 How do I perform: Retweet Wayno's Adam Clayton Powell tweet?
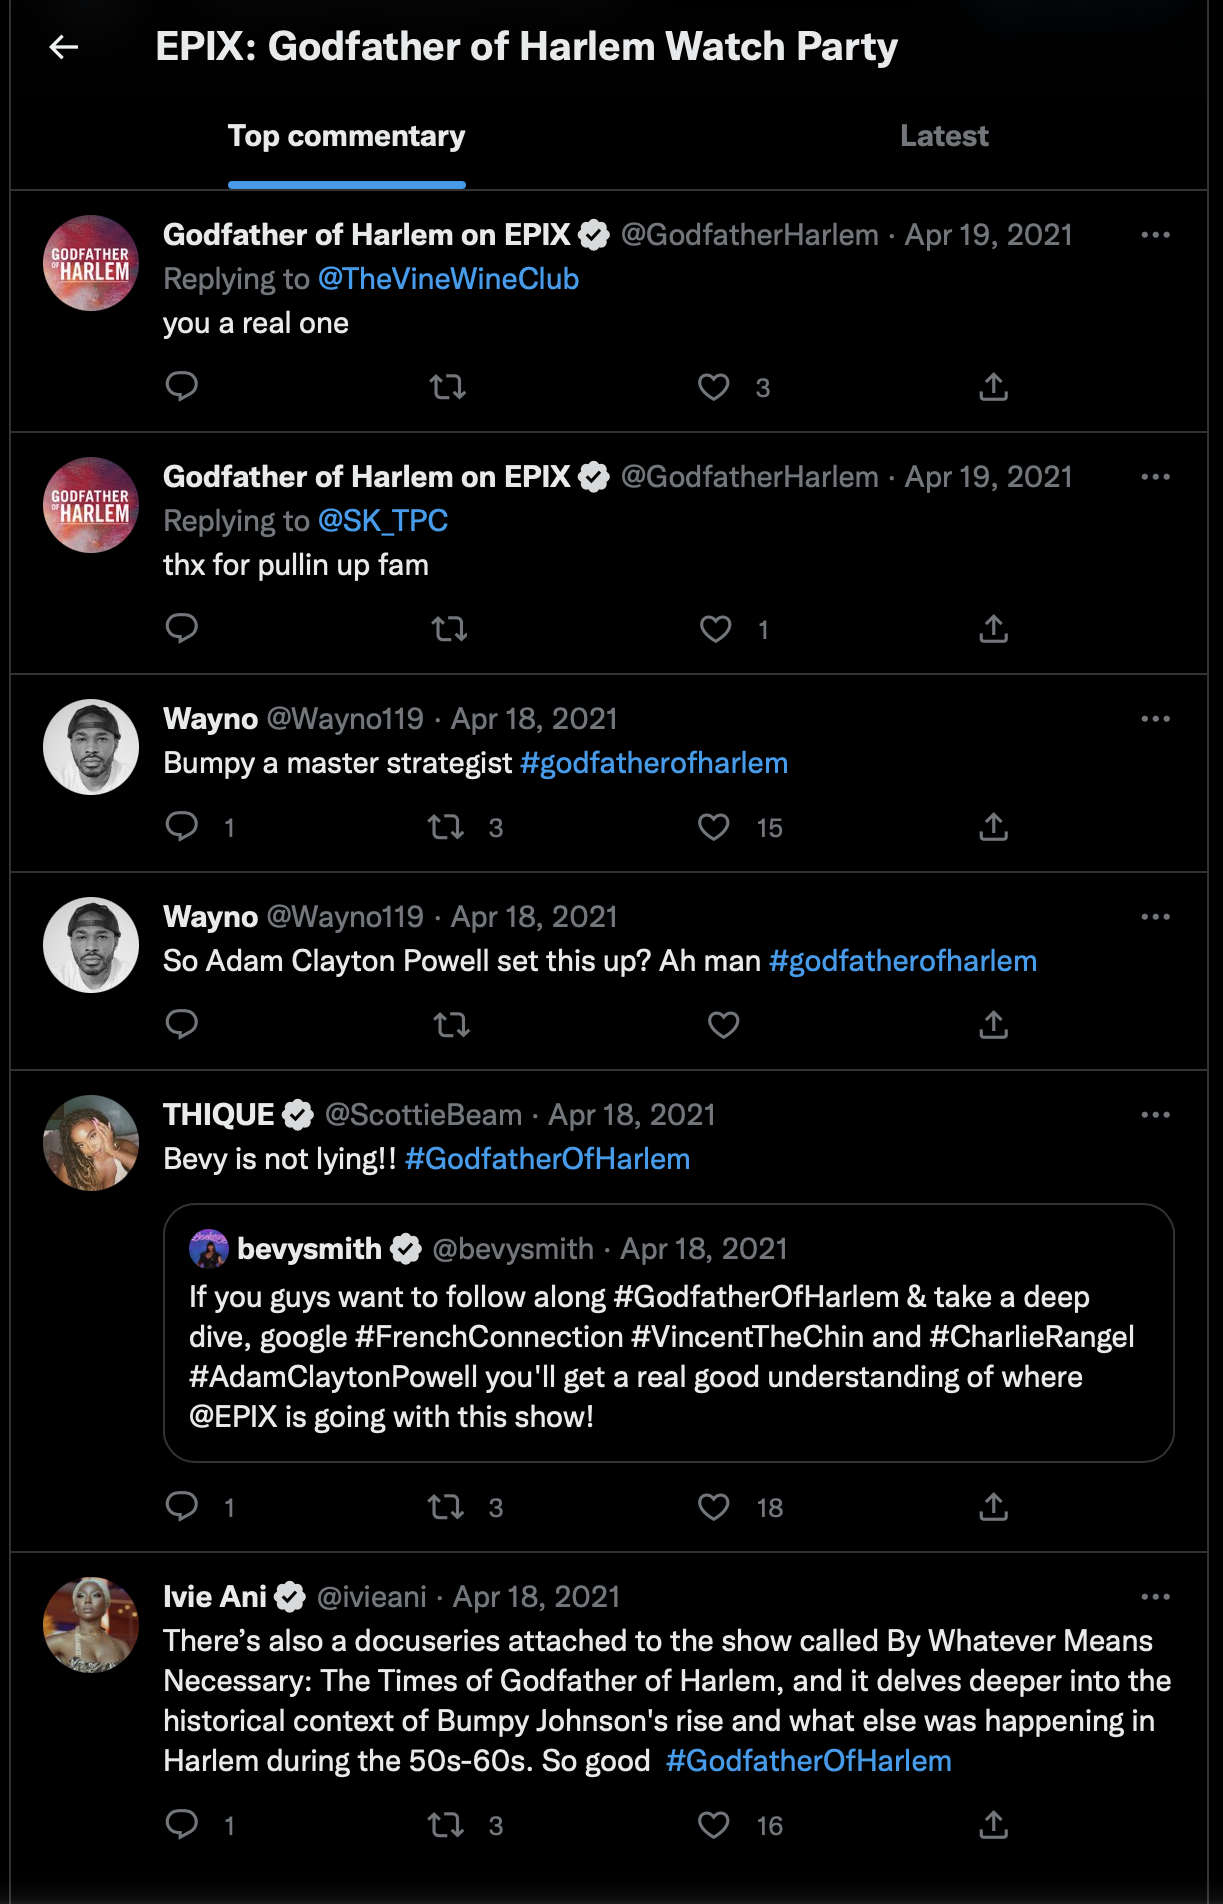point(451,1025)
